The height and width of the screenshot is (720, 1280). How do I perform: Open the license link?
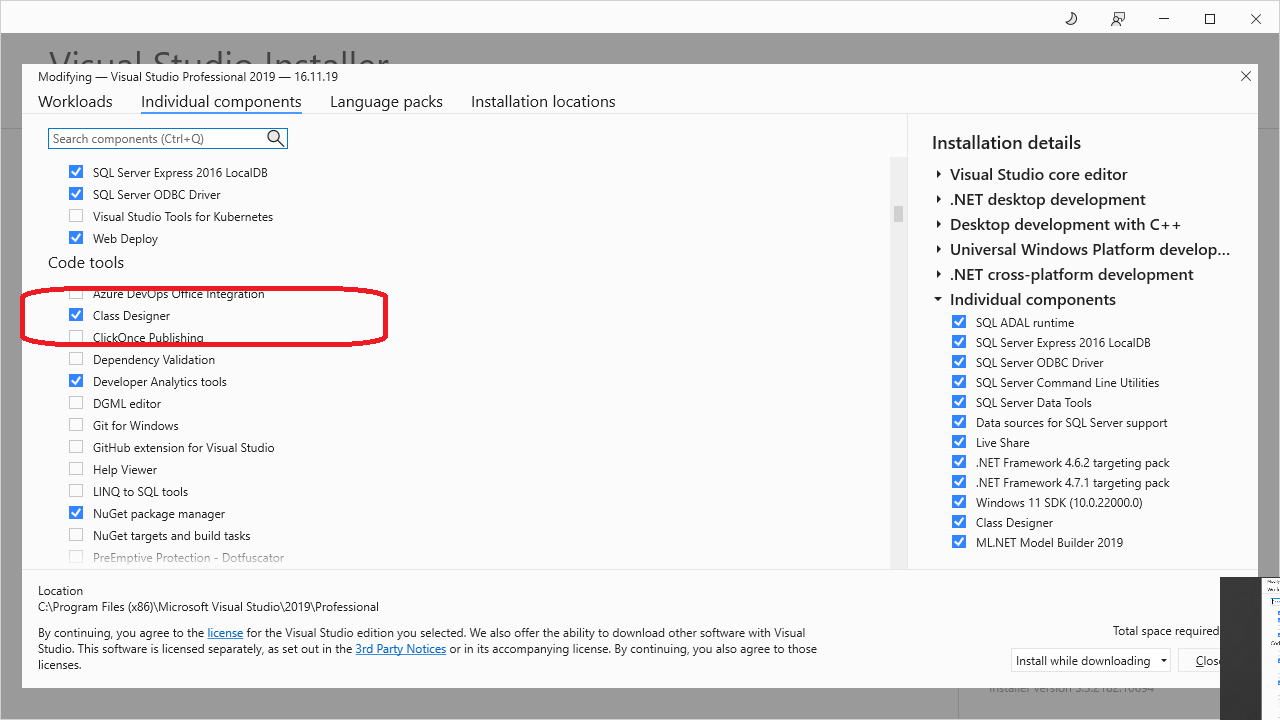coord(225,633)
